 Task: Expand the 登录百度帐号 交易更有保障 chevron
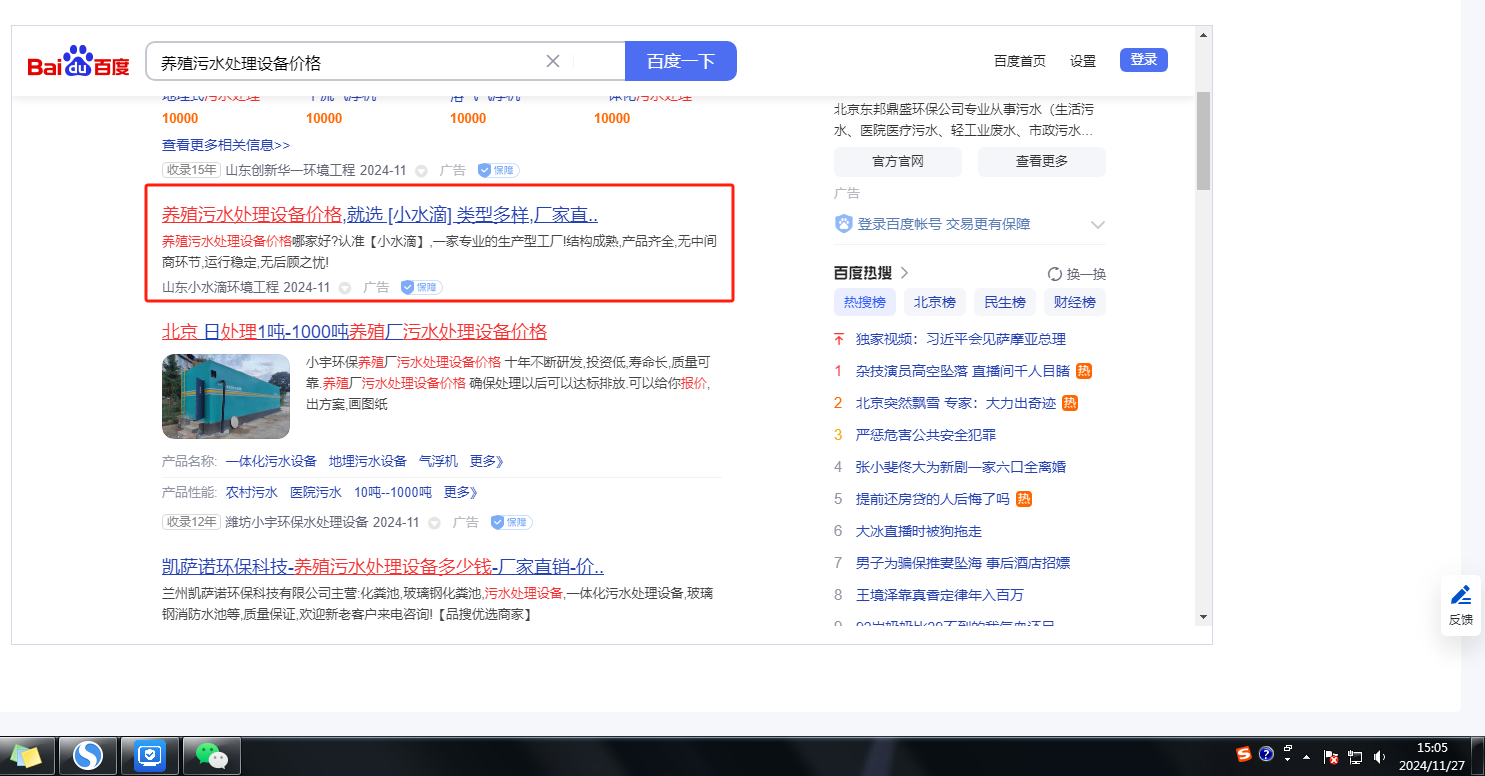pos(1097,225)
